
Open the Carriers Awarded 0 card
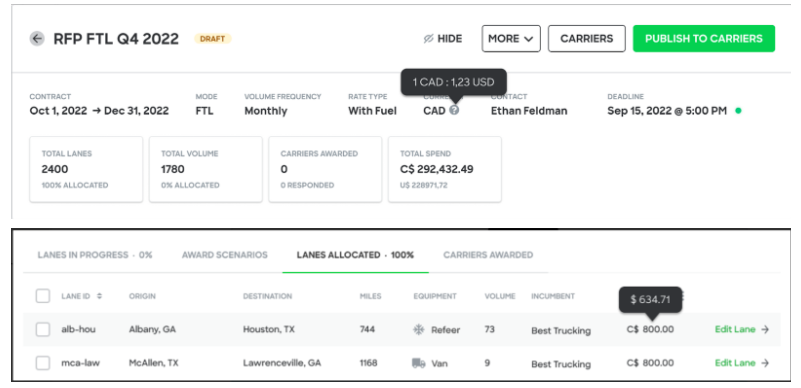tap(325, 169)
